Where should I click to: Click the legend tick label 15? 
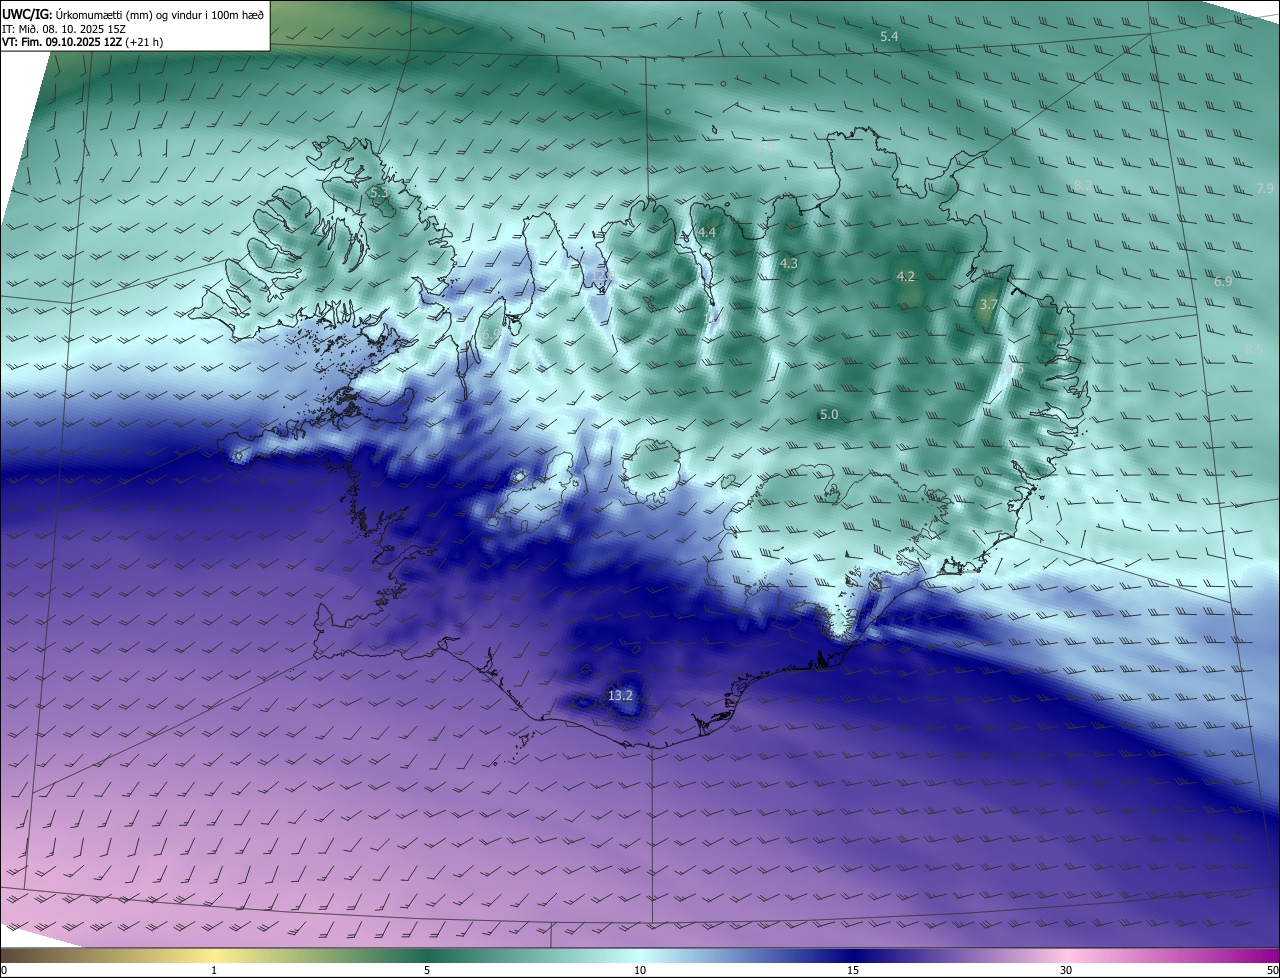click(x=853, y=971)
